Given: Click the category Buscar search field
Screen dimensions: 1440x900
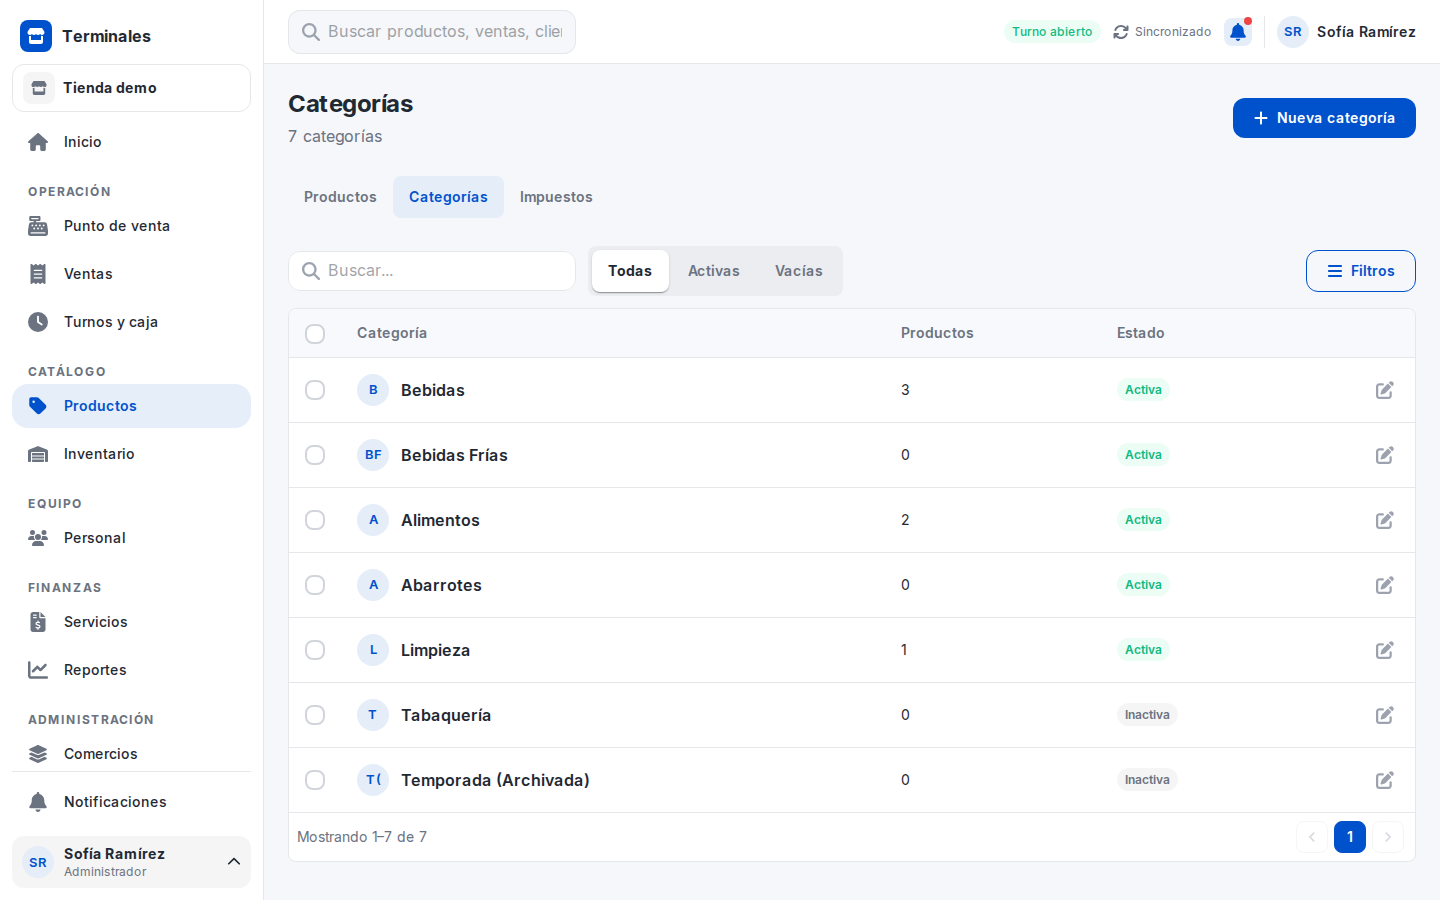Looking at the screenshot, I should 432,271.
